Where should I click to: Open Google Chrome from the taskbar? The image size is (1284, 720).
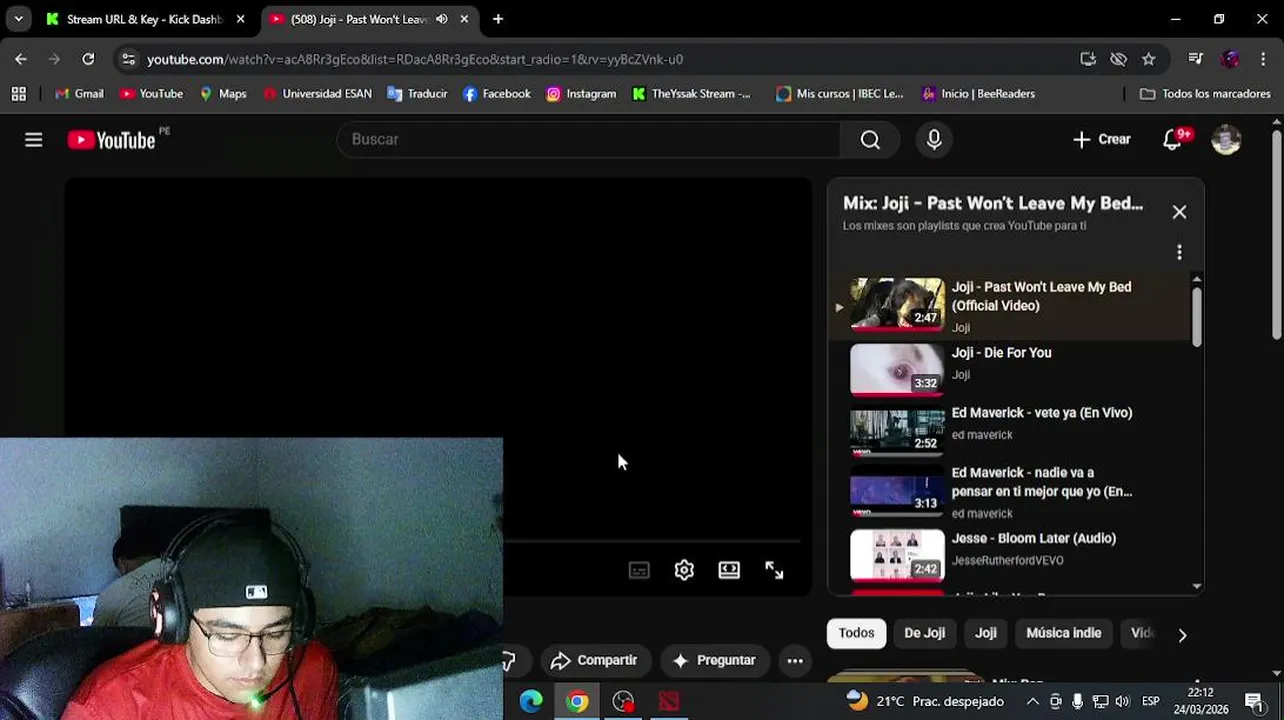coord(577,701)
